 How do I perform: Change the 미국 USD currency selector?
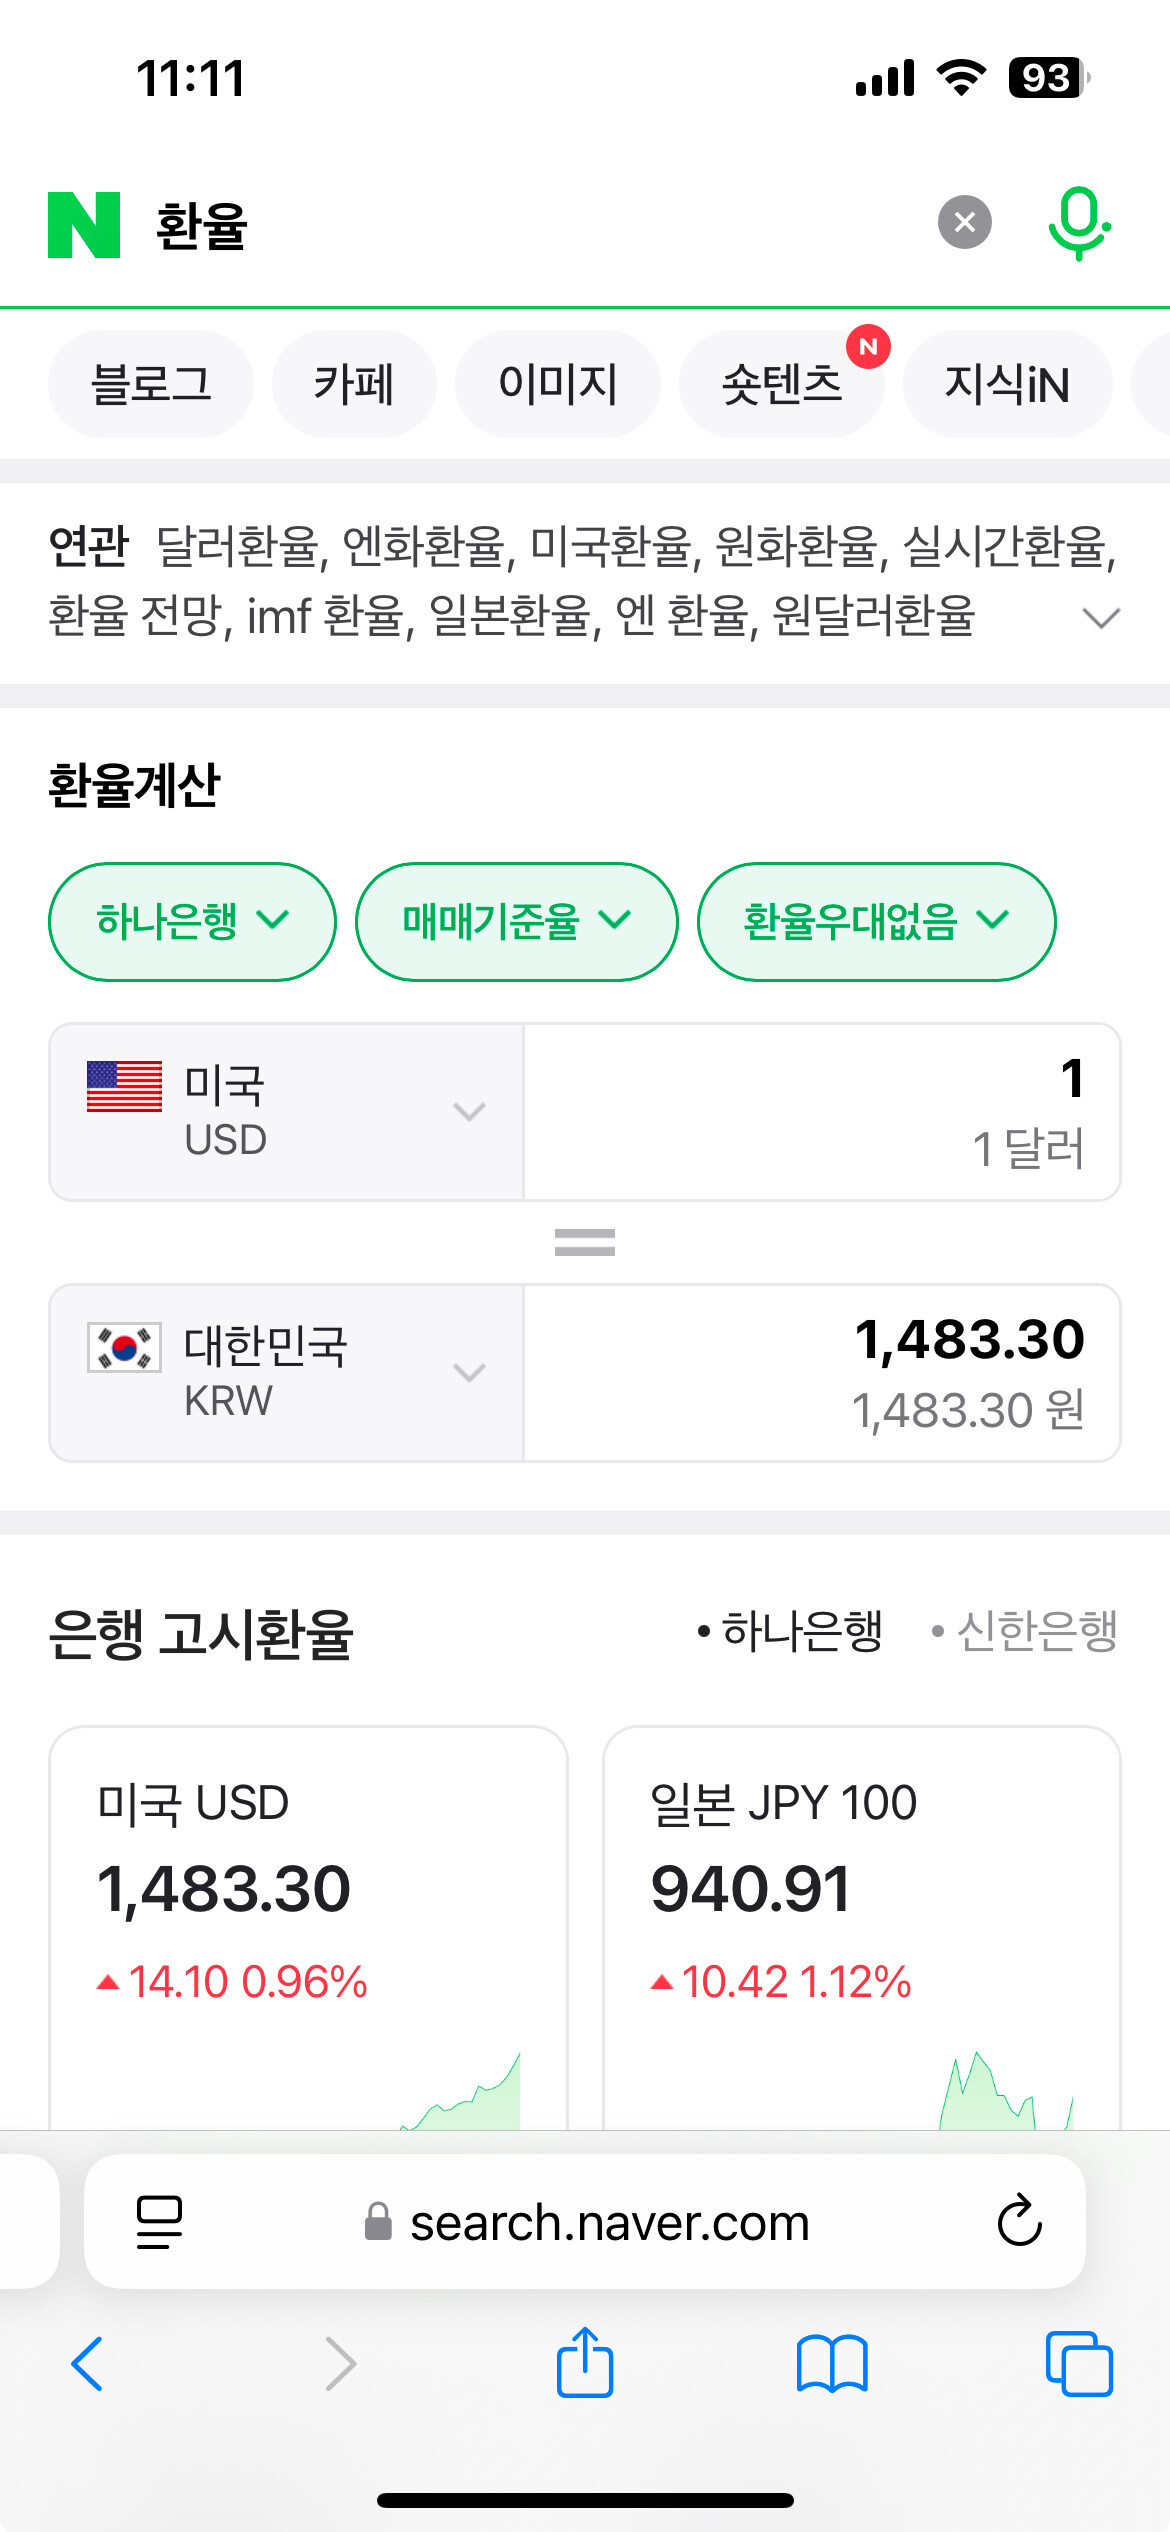pyautogui.click(x=286, y=1111)
